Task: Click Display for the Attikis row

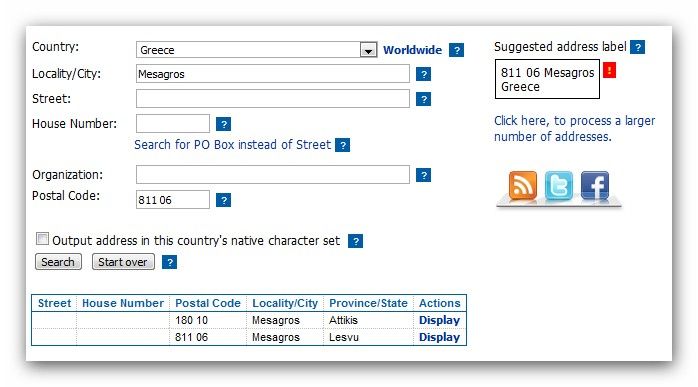Action: 439,320
